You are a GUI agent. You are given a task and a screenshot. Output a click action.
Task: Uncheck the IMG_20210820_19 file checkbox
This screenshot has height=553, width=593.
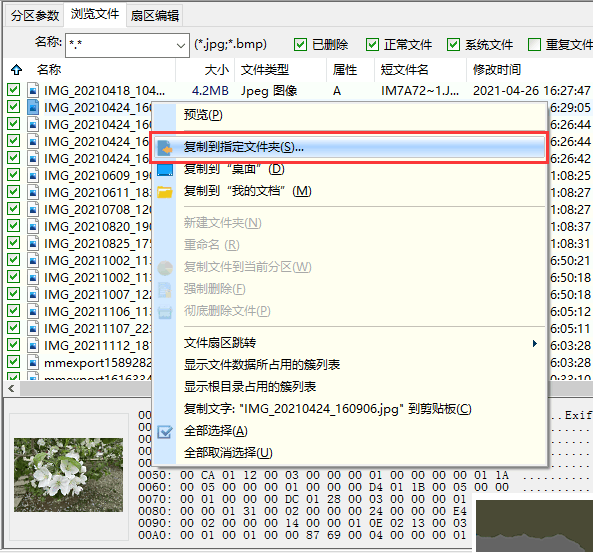coord(14,226)
